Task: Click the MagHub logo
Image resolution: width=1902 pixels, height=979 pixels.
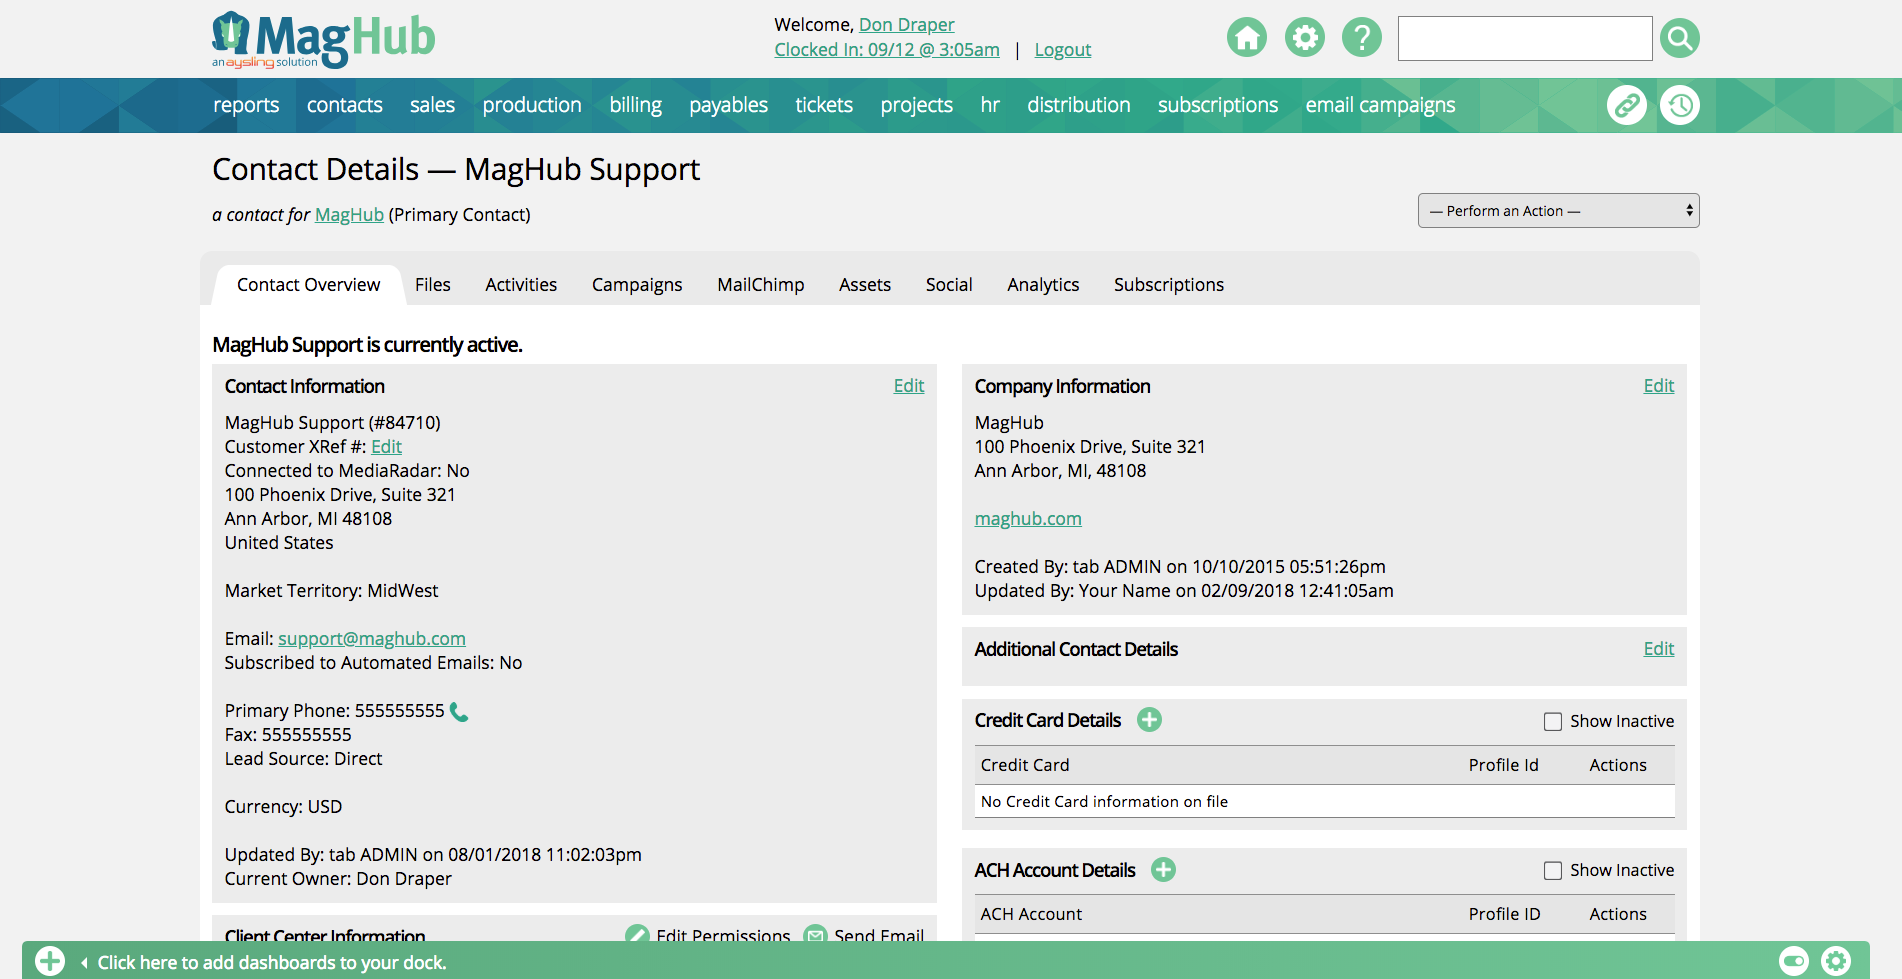Action: pyautogui.click(x=323, y=40)
